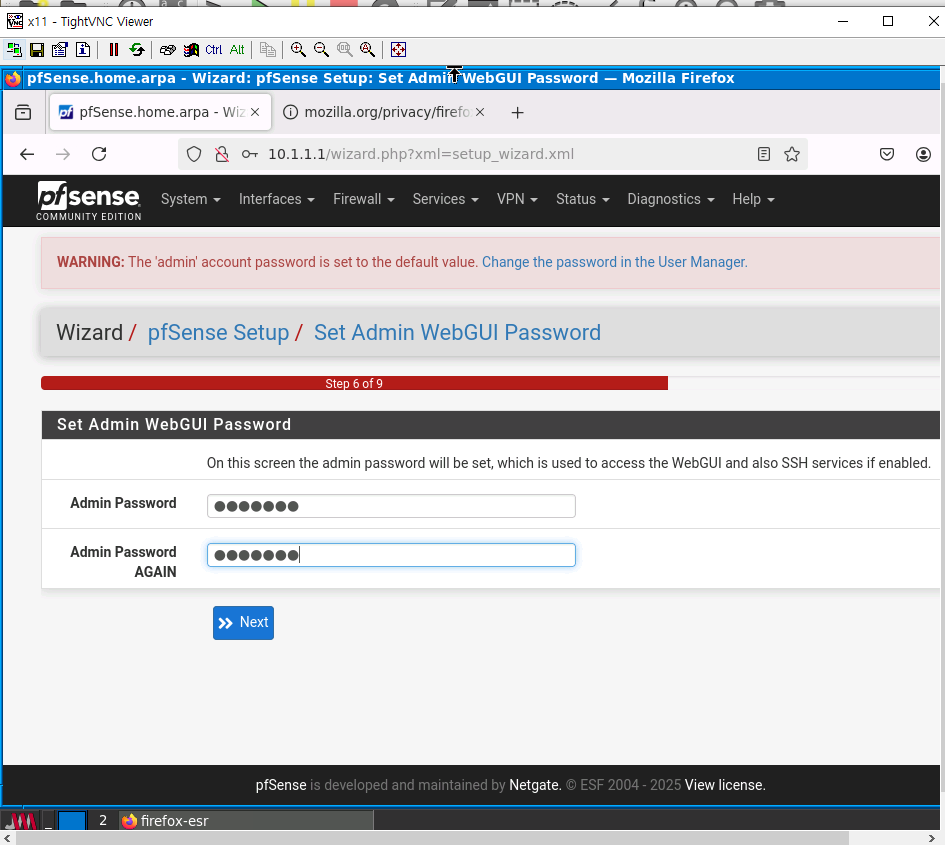This screenshot has height=845, width=945.
Task: Toggle the TightVNC full screen icon
Action: pos(398,49)
